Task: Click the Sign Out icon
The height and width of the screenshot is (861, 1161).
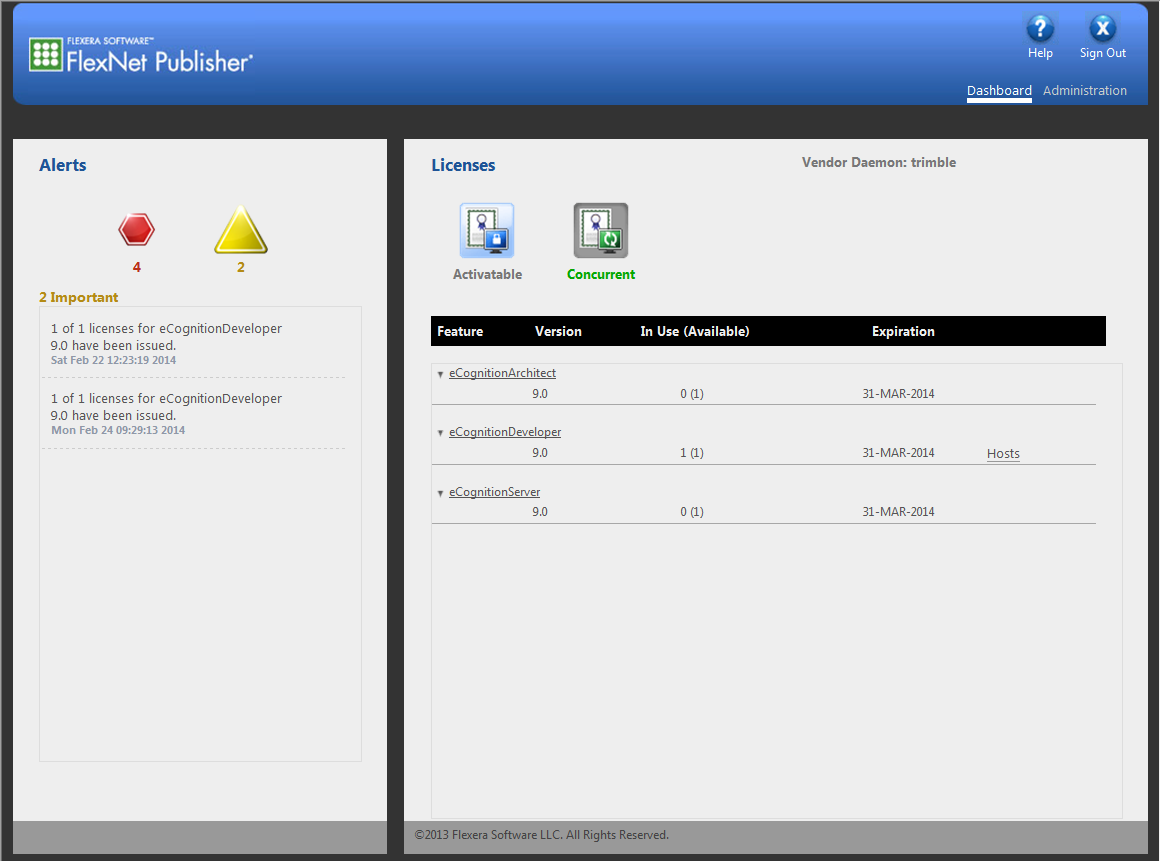Action: coord(1103,28)
